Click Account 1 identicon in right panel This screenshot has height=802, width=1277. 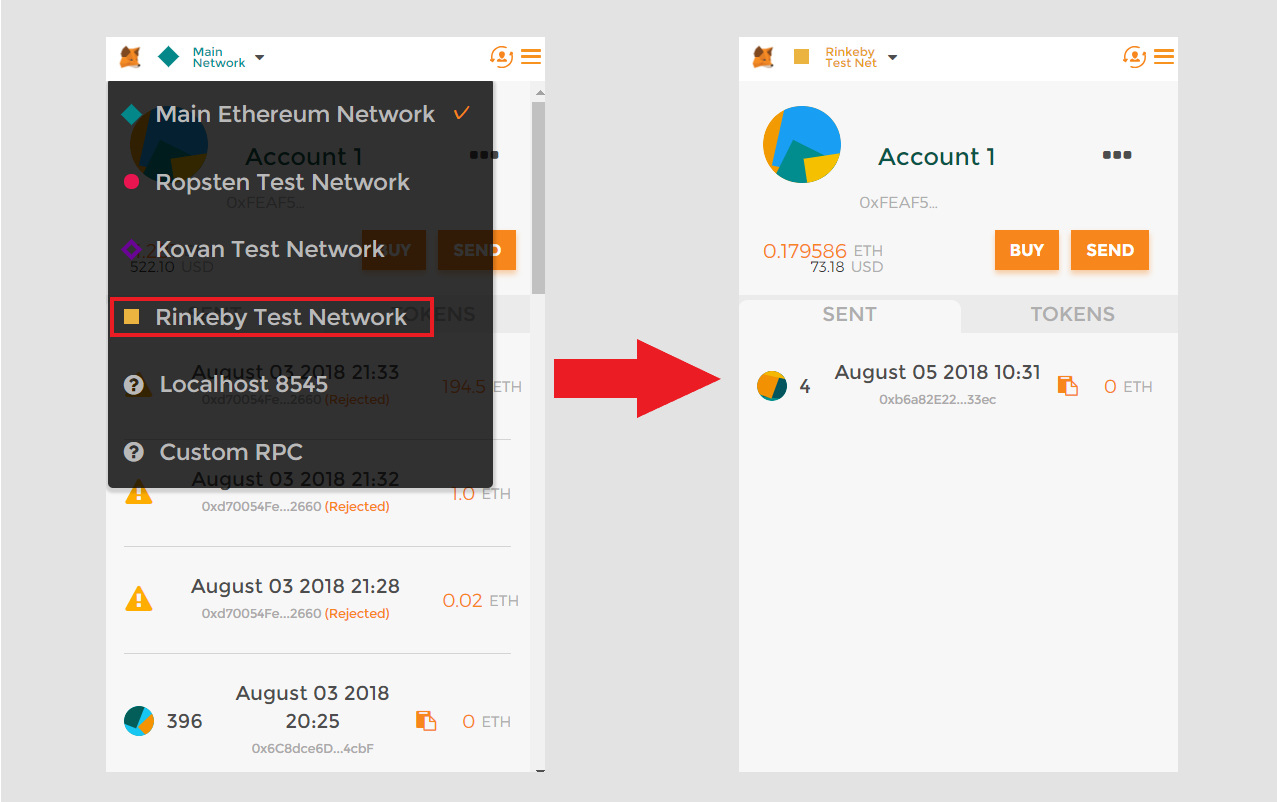point(802,144)
